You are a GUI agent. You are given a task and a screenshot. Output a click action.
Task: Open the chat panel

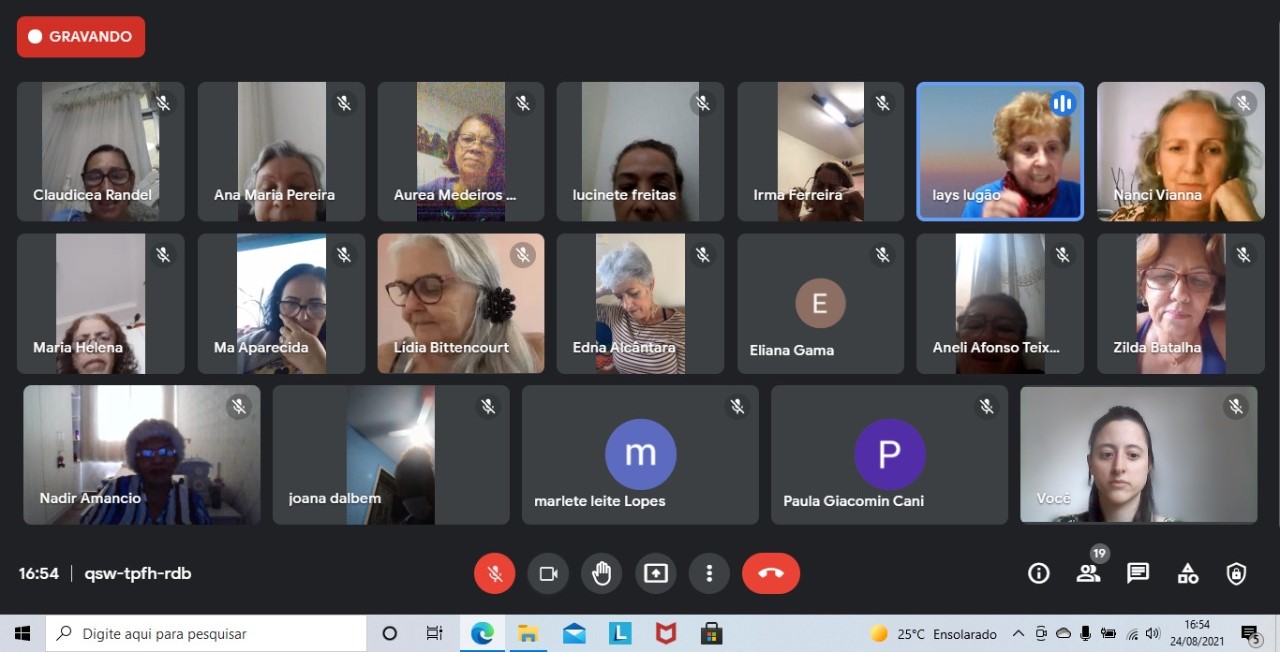(1138, 573)
